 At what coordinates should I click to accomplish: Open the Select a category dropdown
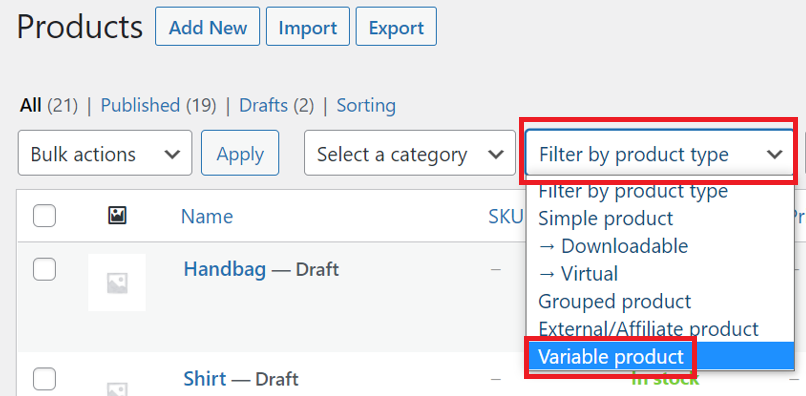(x=410, y=153)
